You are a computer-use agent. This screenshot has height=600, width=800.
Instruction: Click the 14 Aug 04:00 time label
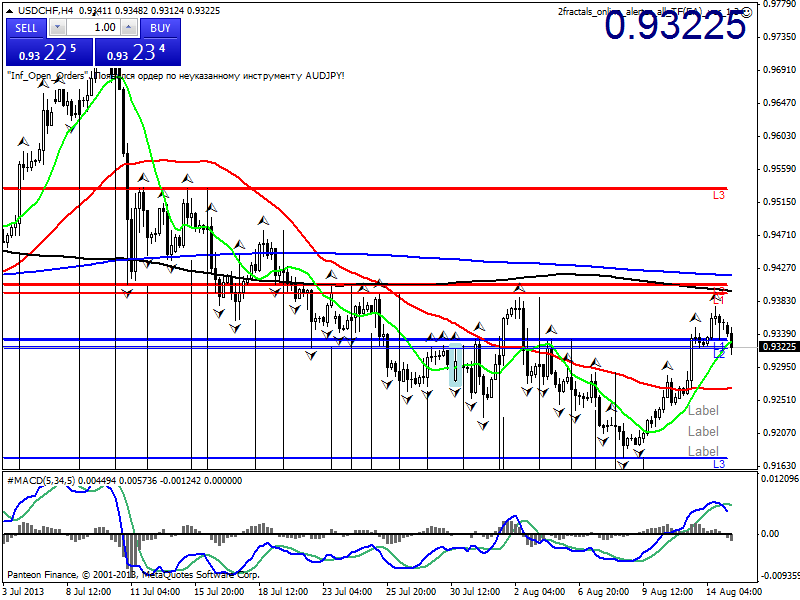point(734,592)
